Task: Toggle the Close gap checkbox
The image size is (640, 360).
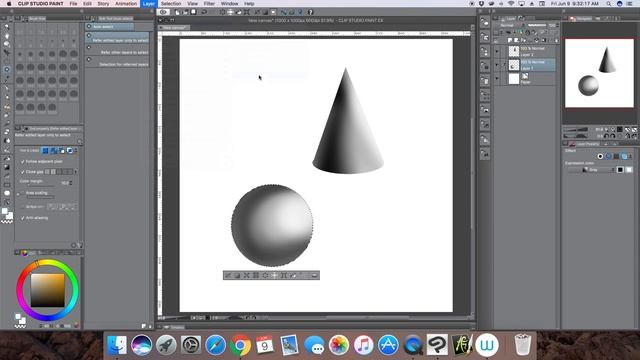Action: pos(23,172)
